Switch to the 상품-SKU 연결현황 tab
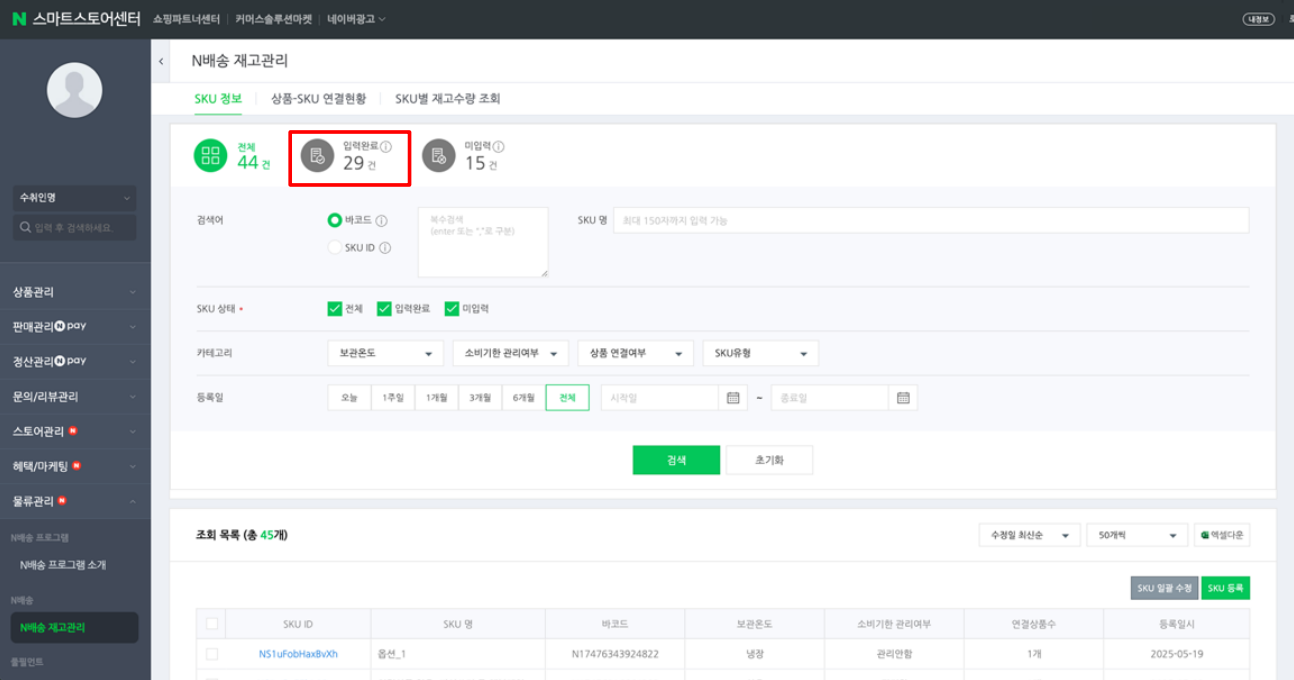This screenshot has width=1294, height=680. [x=318, y=99]
